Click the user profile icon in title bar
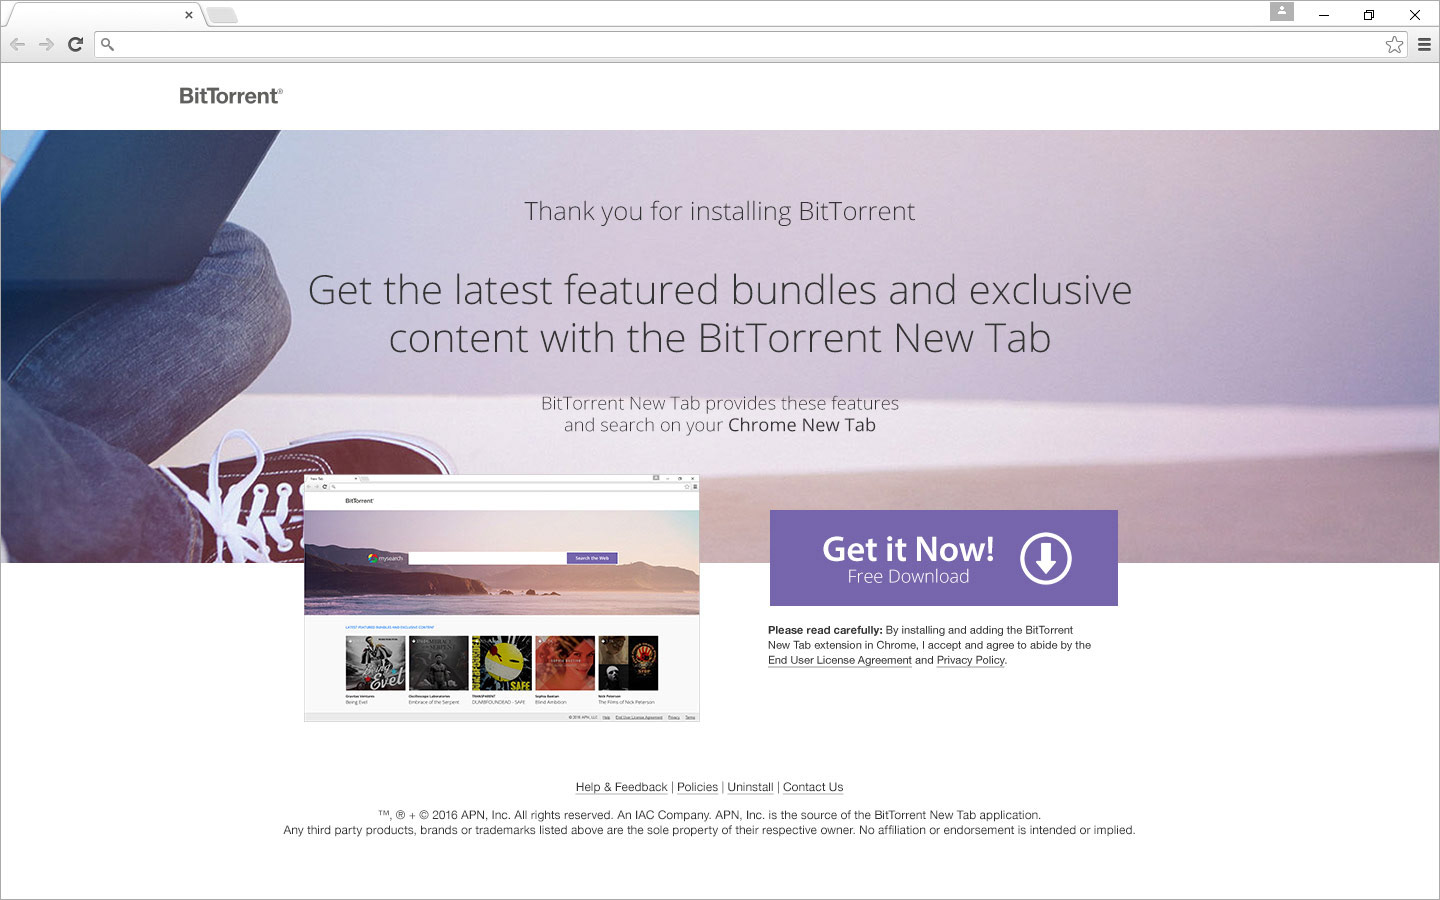This screenshot has height=900, width=1440. pos(1282,11)
